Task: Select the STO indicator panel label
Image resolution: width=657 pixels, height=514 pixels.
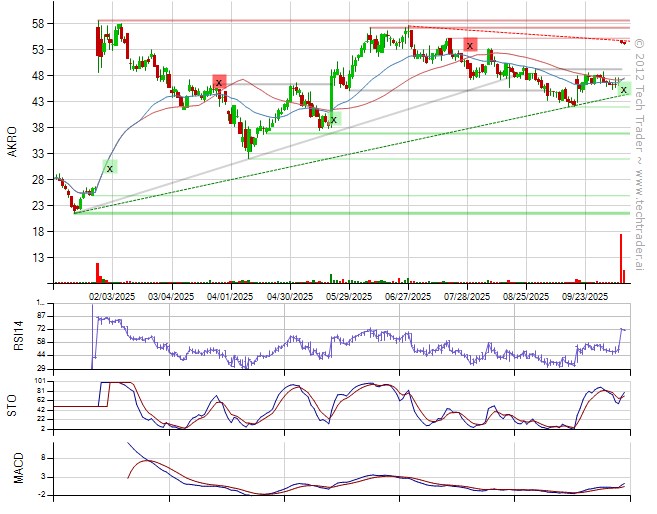Action: click(x=12, y=405)
